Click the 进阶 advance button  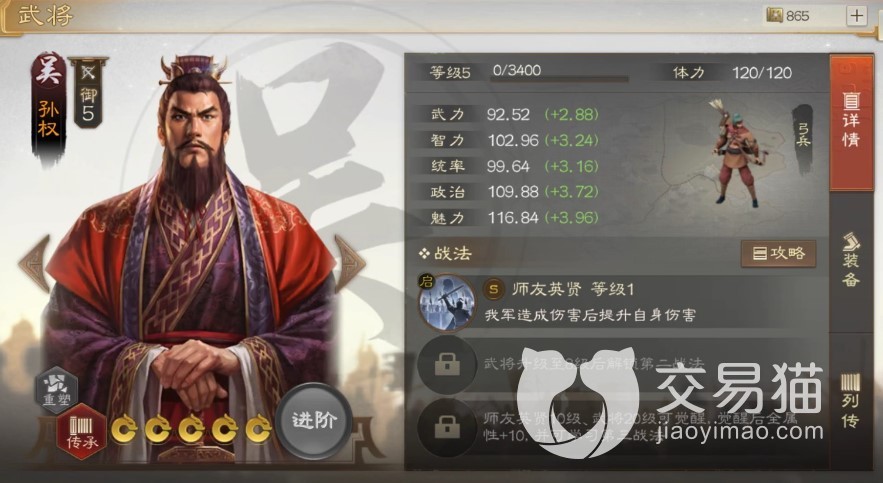314,421
